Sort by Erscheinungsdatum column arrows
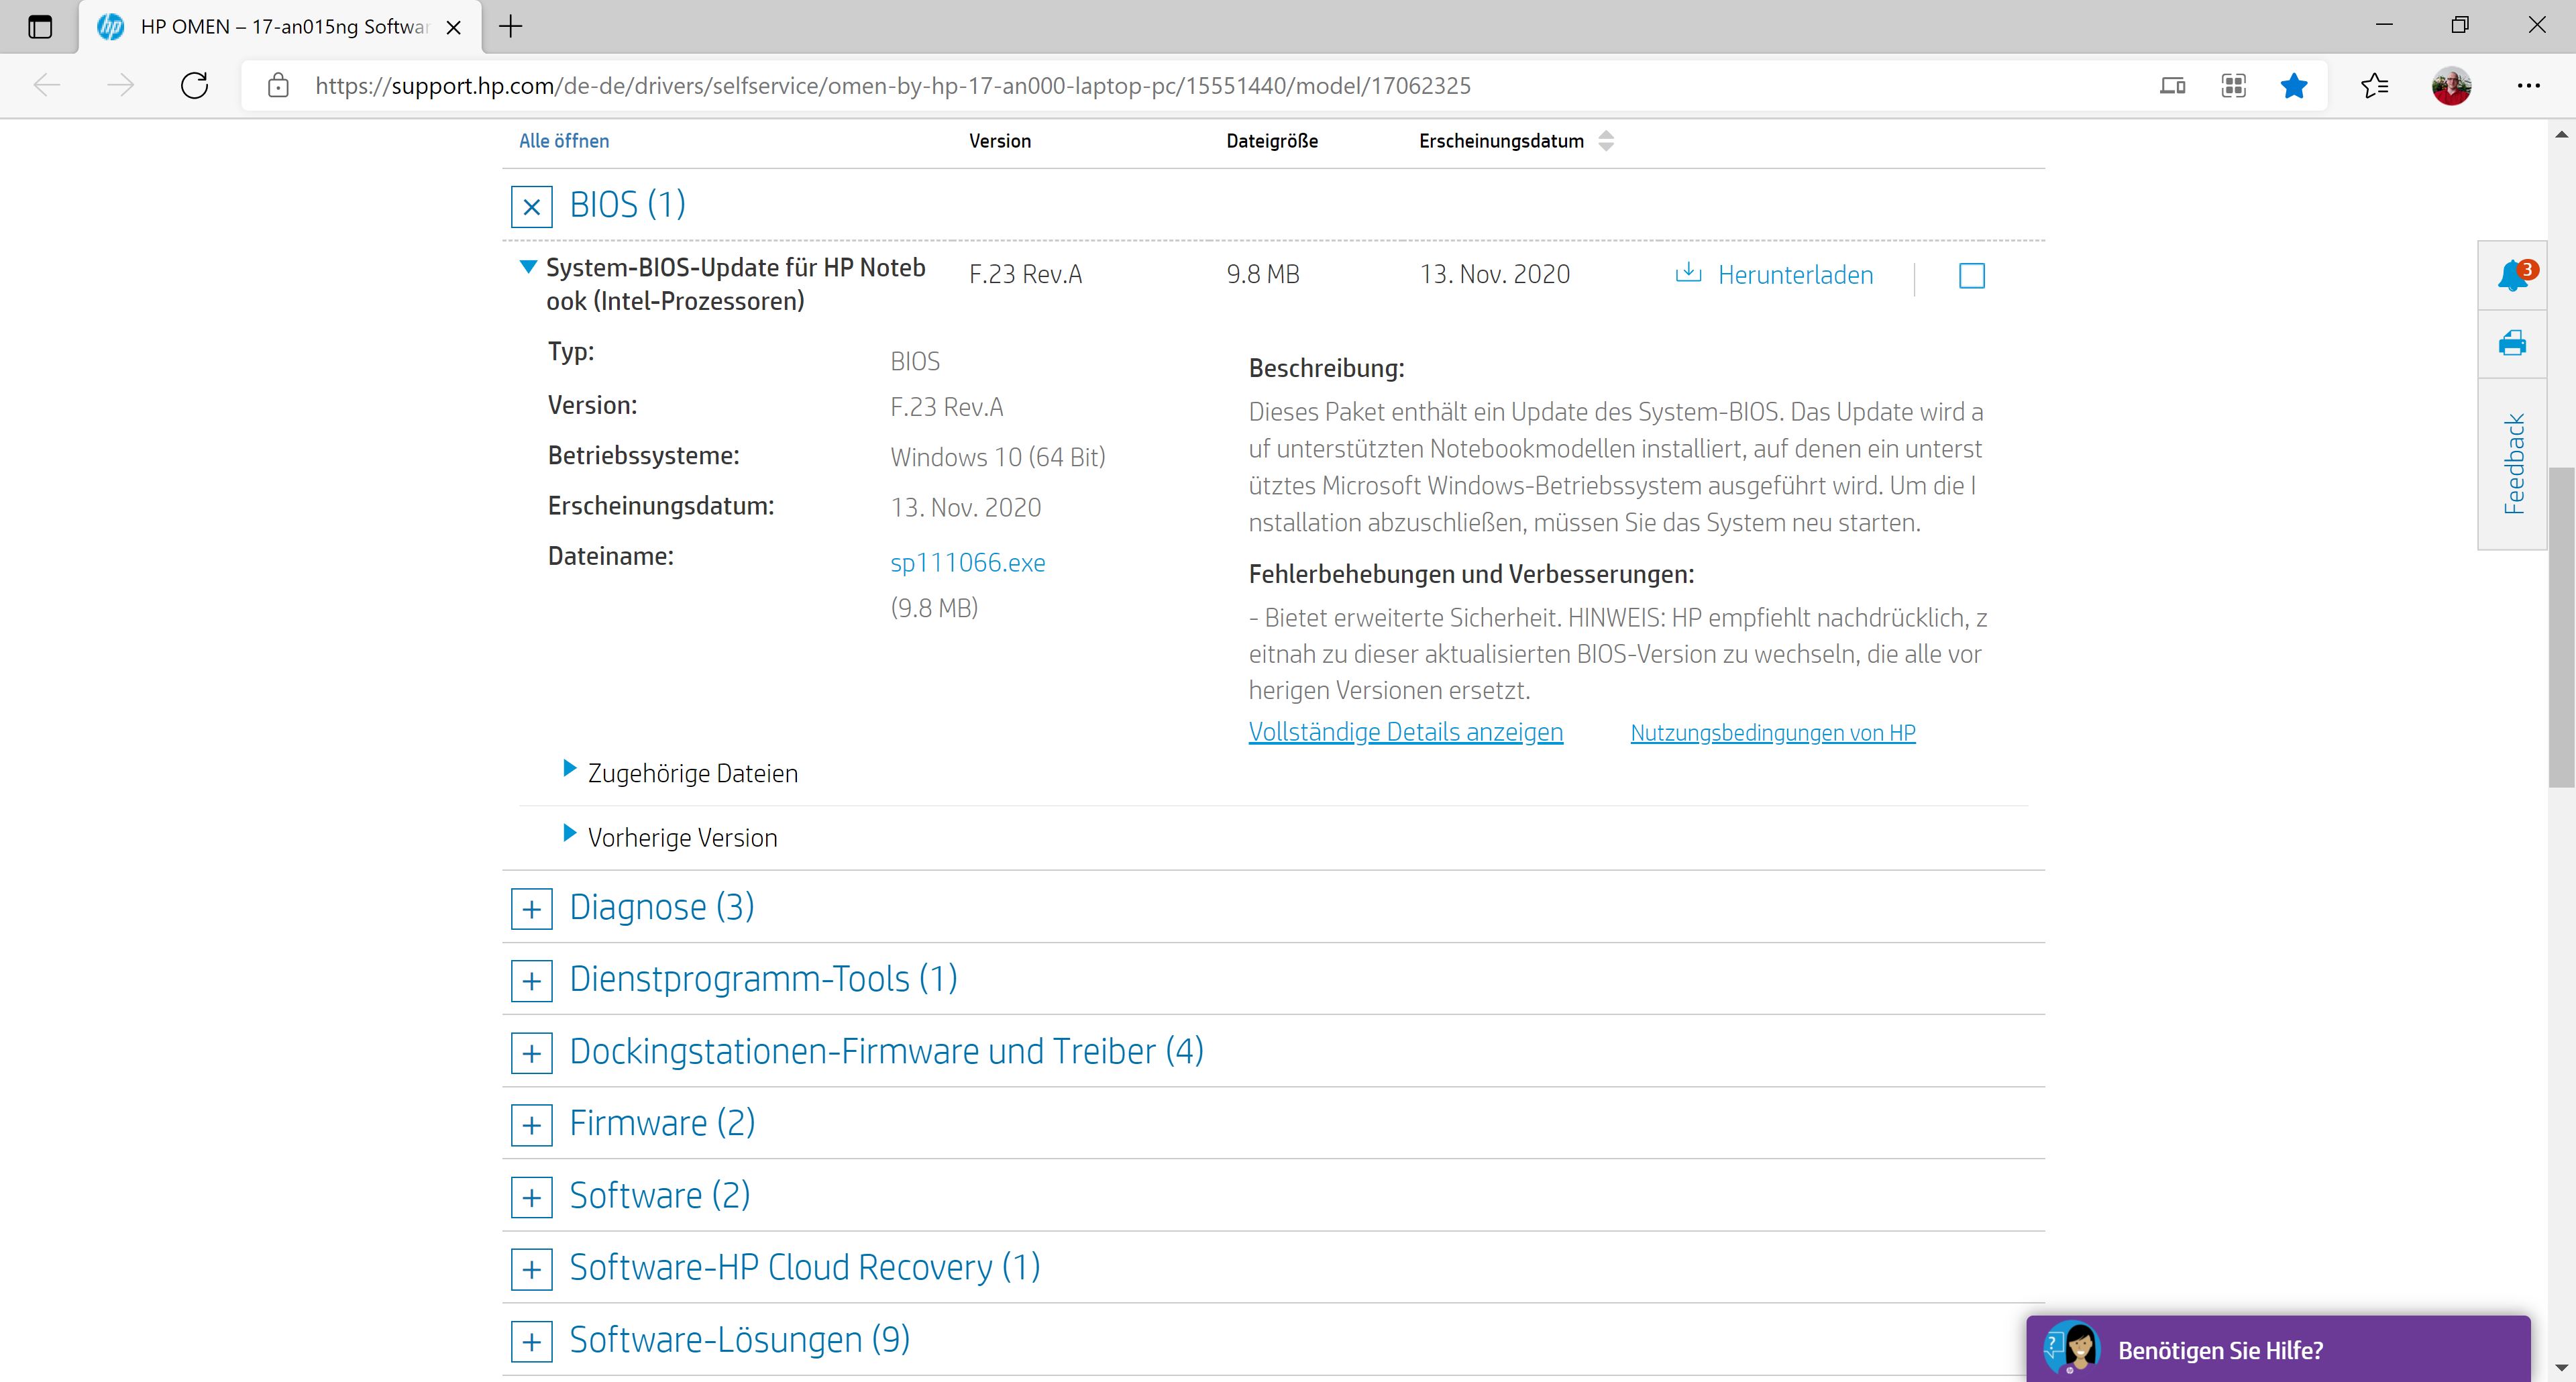Viewport: 2576px width, 1382px height. (x=1605, y=141)
